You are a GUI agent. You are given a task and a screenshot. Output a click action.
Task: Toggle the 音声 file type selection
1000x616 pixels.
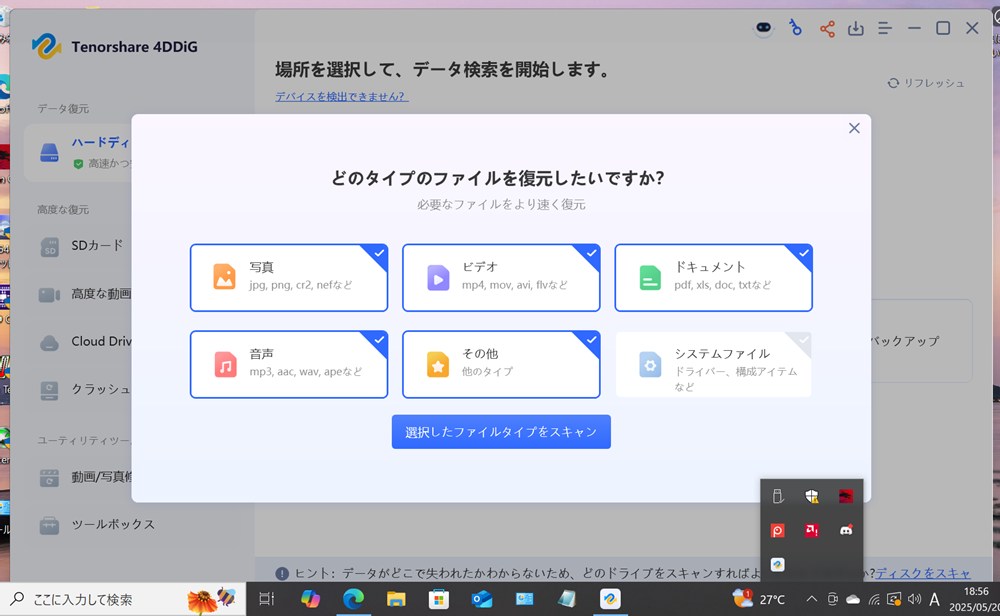tap(288, 364)
